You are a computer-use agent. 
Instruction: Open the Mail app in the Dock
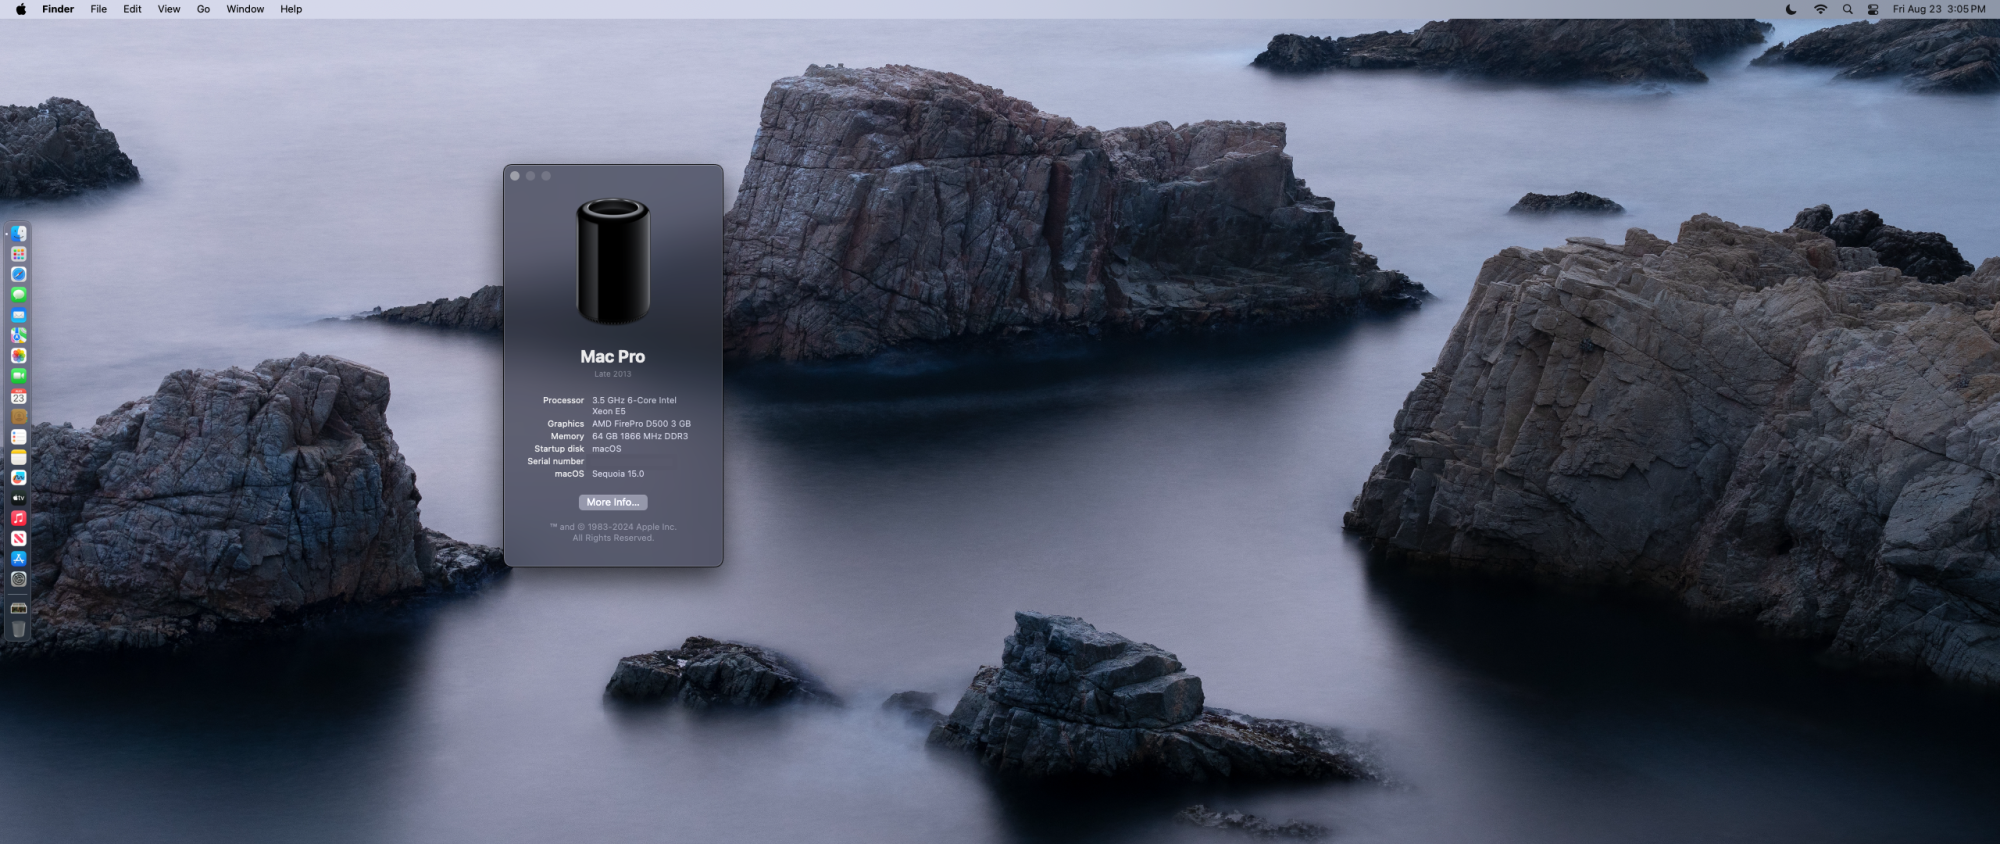(19, 315)
